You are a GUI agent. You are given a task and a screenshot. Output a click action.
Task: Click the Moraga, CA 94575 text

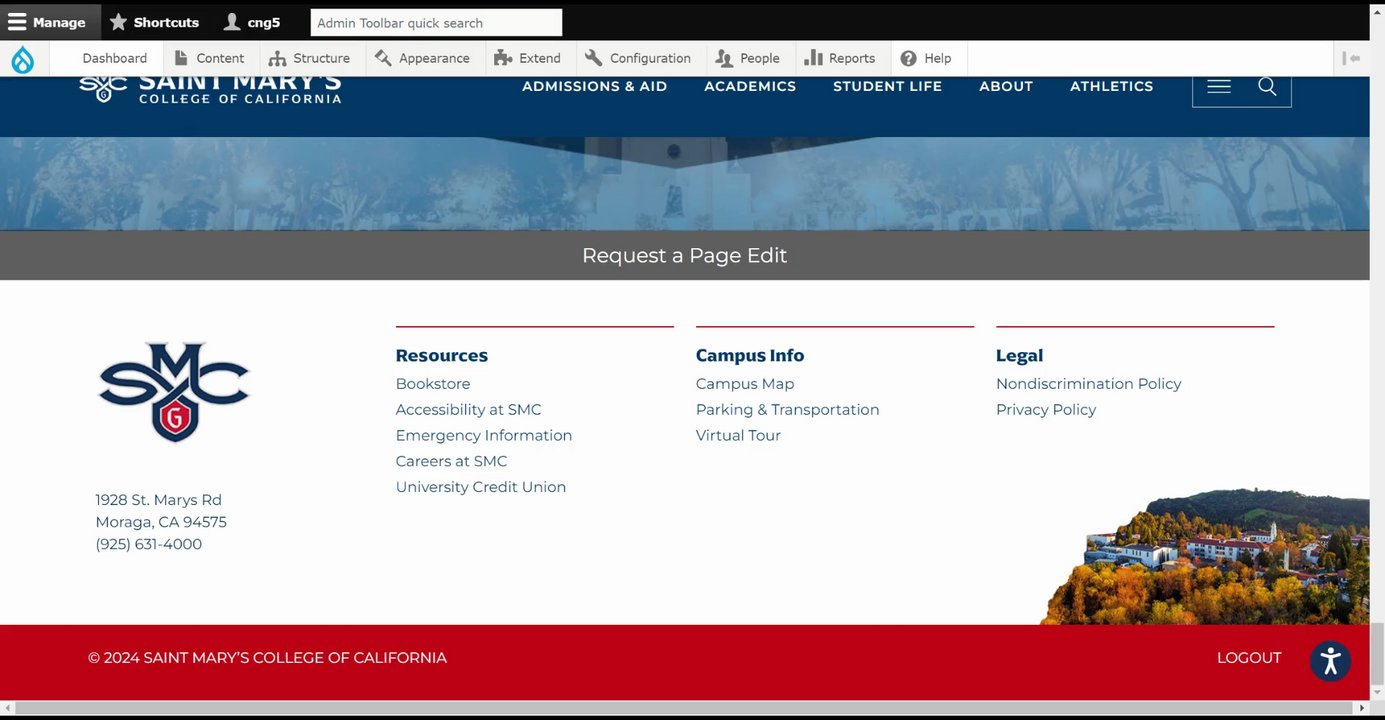click(x=160, y=522)
